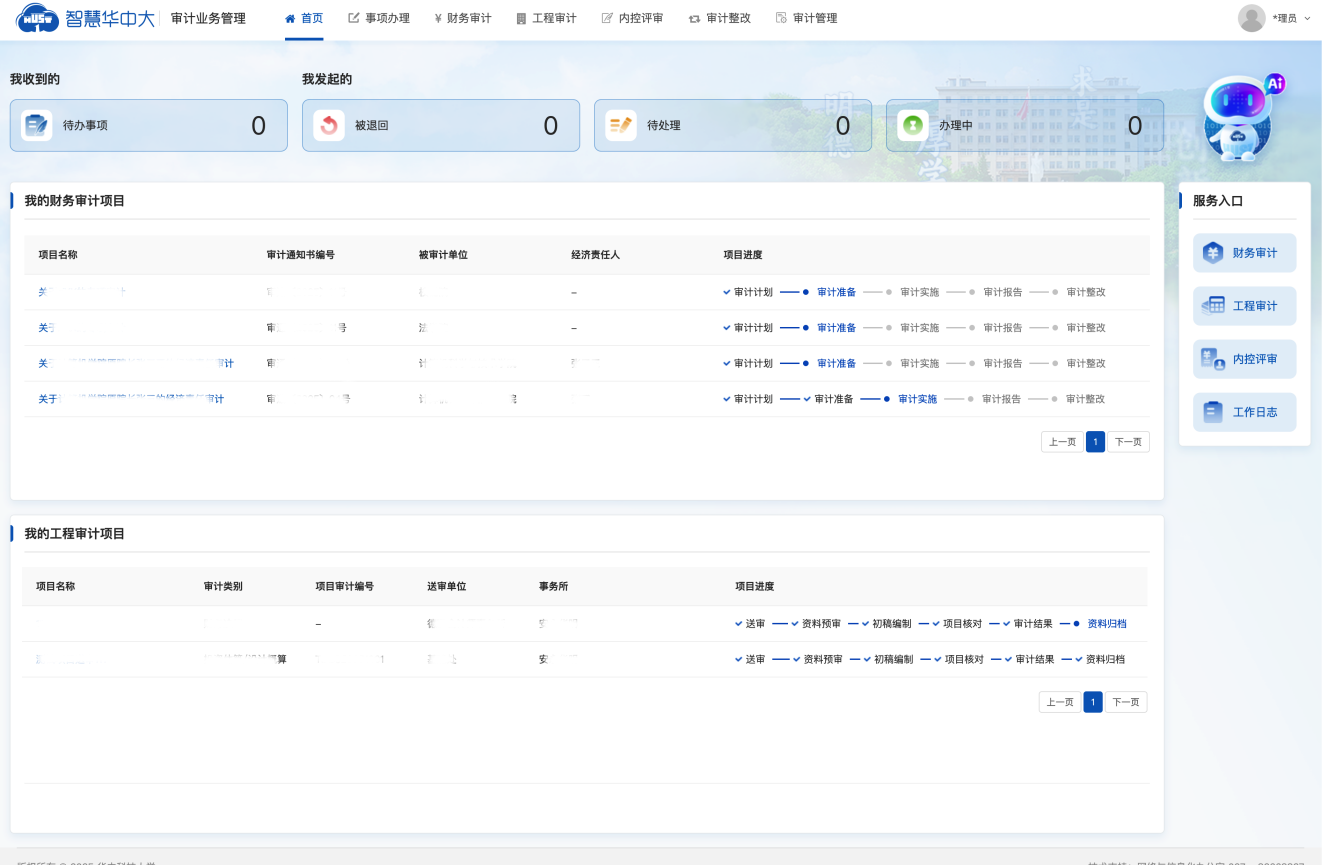The height and width of the screenshot is (865, 1328).
Task: Click the 办理中 status card
Action: click(1024, 125)
